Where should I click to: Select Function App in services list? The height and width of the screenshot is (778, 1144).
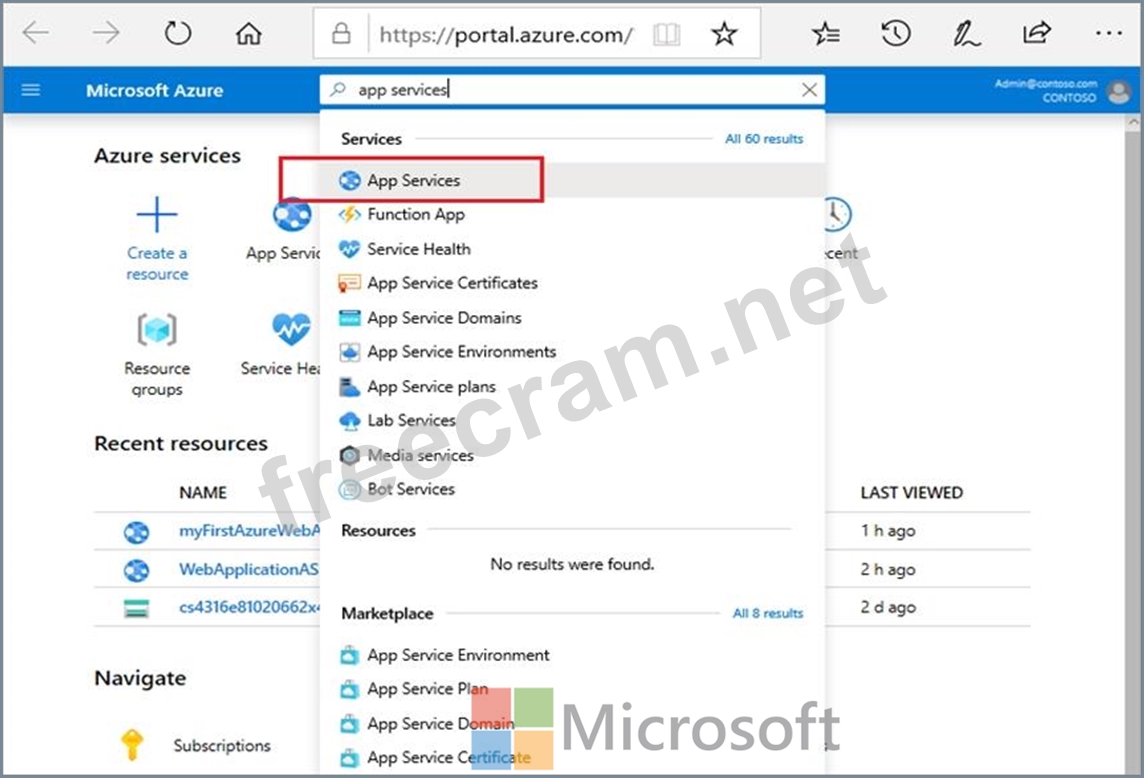click(x=415, y=215)
